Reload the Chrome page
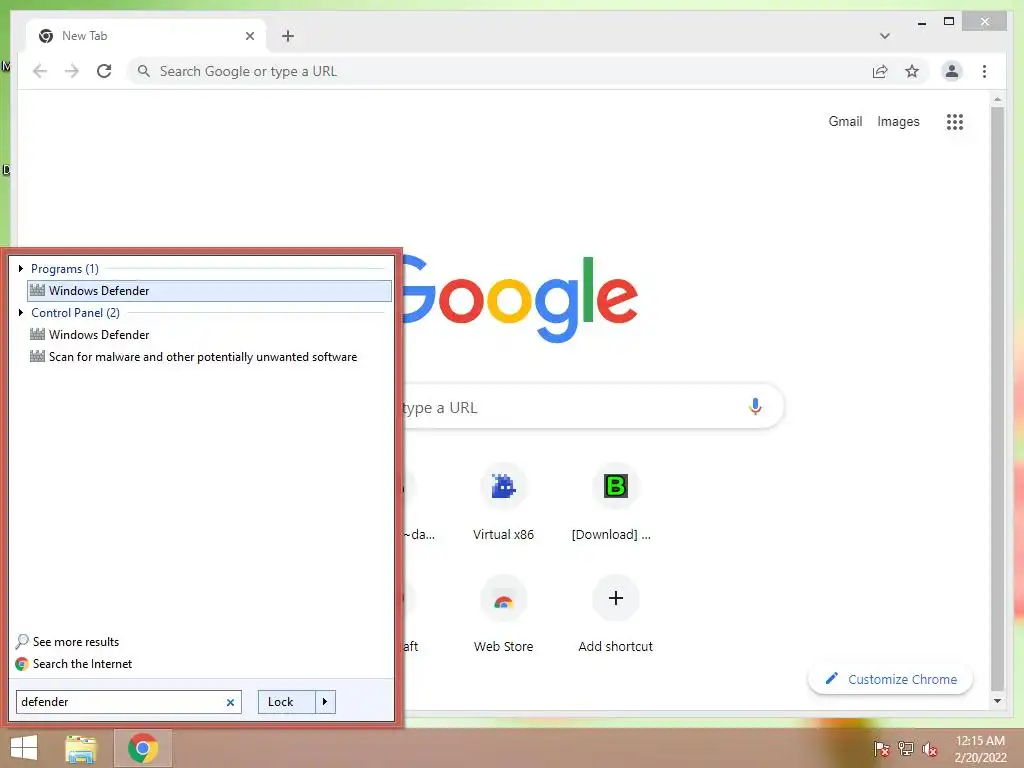 pyautogui.click(x=104, y=71)
